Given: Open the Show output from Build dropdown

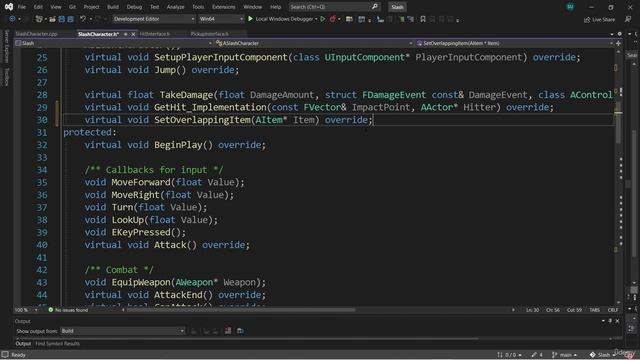Looking at the screenshot, I should [x=122, y=331].
